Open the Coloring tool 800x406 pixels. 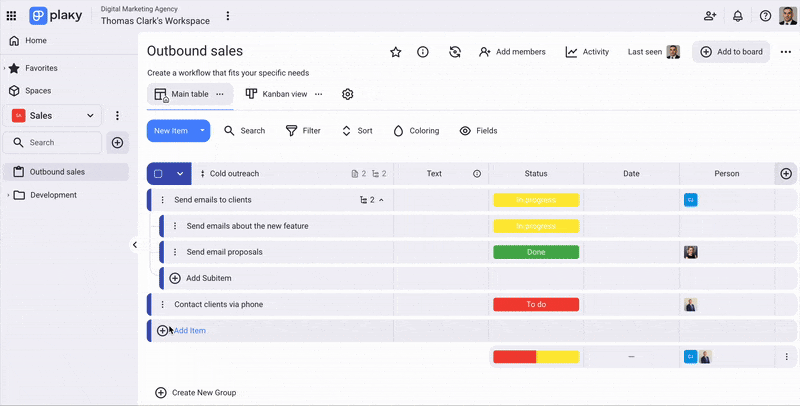(x=416, y=131)
